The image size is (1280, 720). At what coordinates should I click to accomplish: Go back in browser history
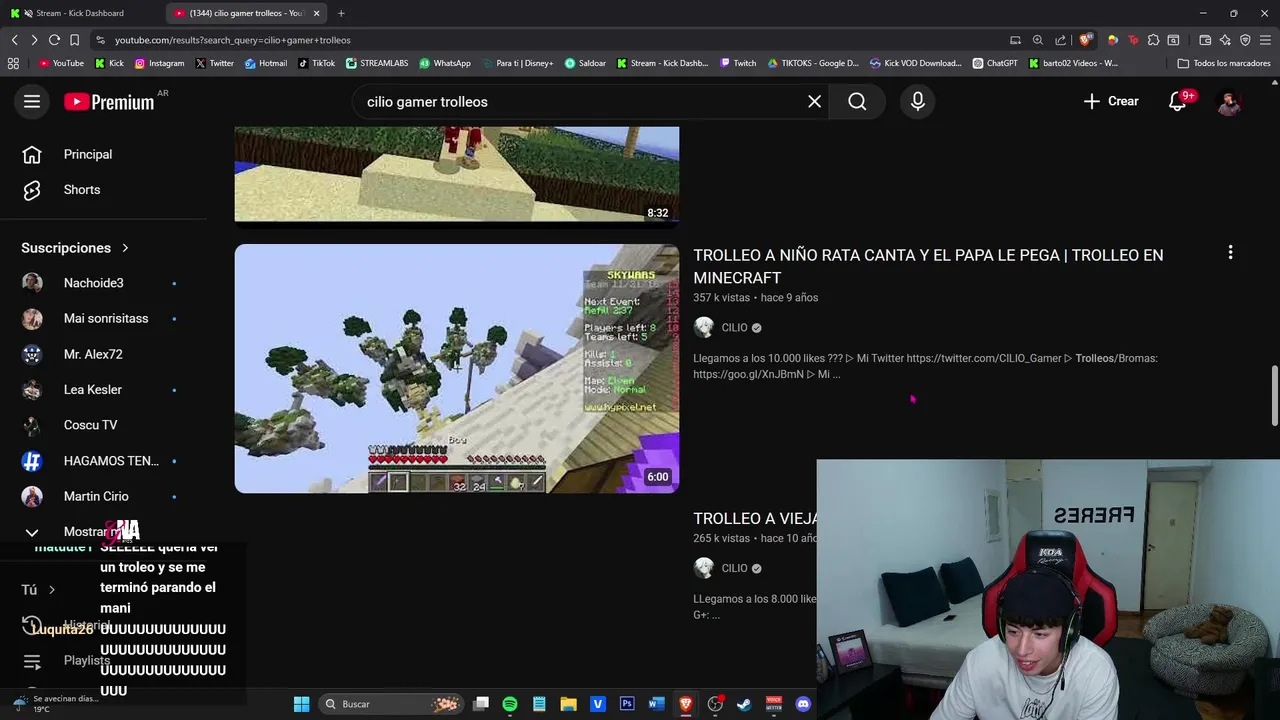click(x=15, y=40)
